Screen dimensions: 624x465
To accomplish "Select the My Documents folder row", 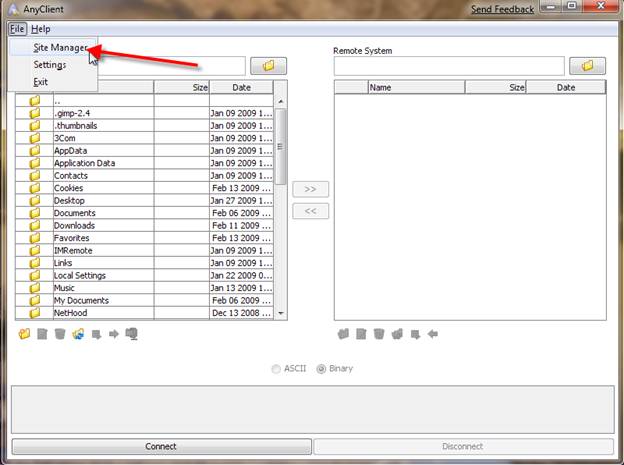I will [144, 300].
